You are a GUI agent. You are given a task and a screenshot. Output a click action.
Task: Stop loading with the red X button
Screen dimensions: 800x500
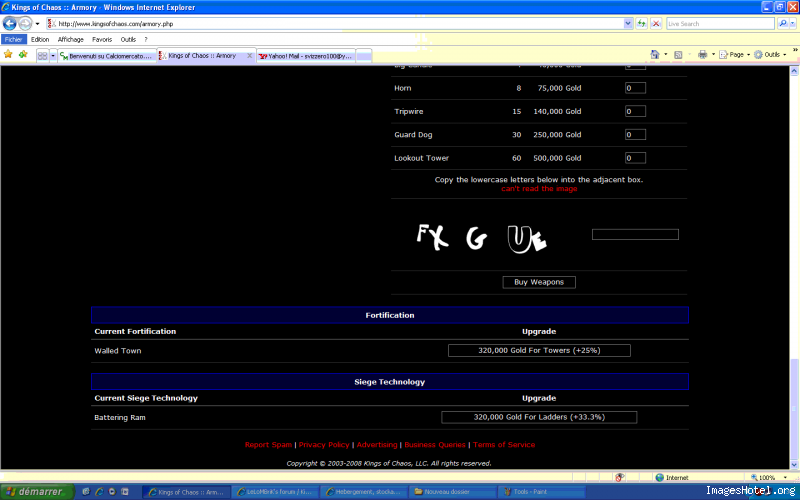click(x=656, y=23)
